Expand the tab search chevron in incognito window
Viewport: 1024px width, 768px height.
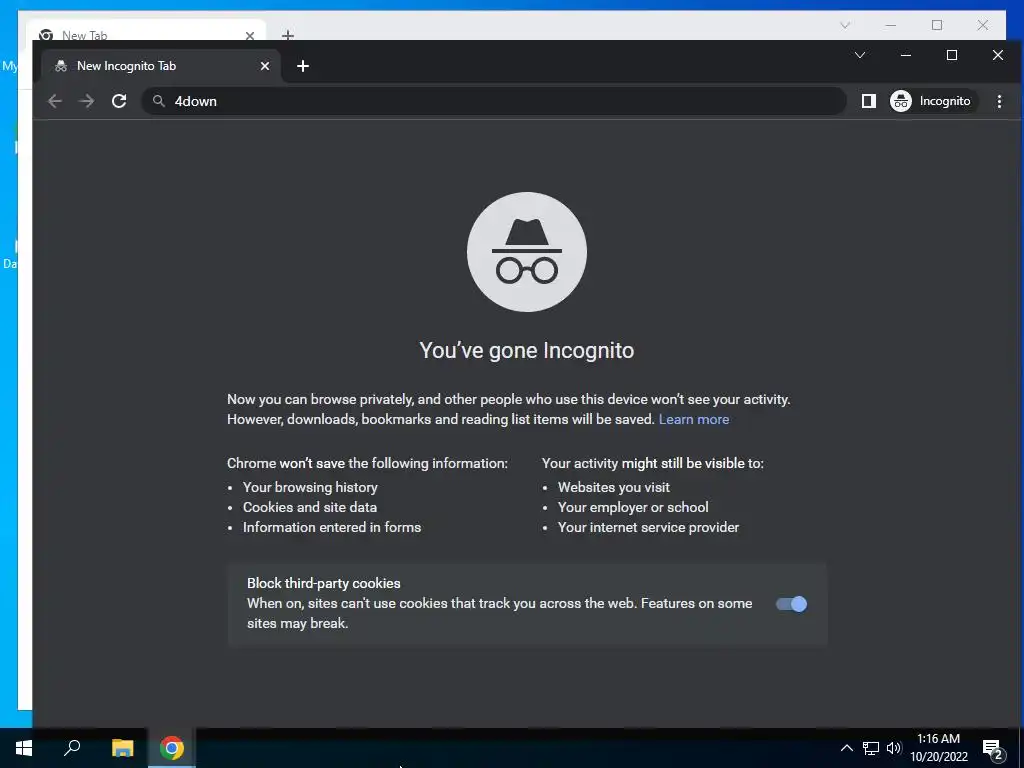pos(860,56)
